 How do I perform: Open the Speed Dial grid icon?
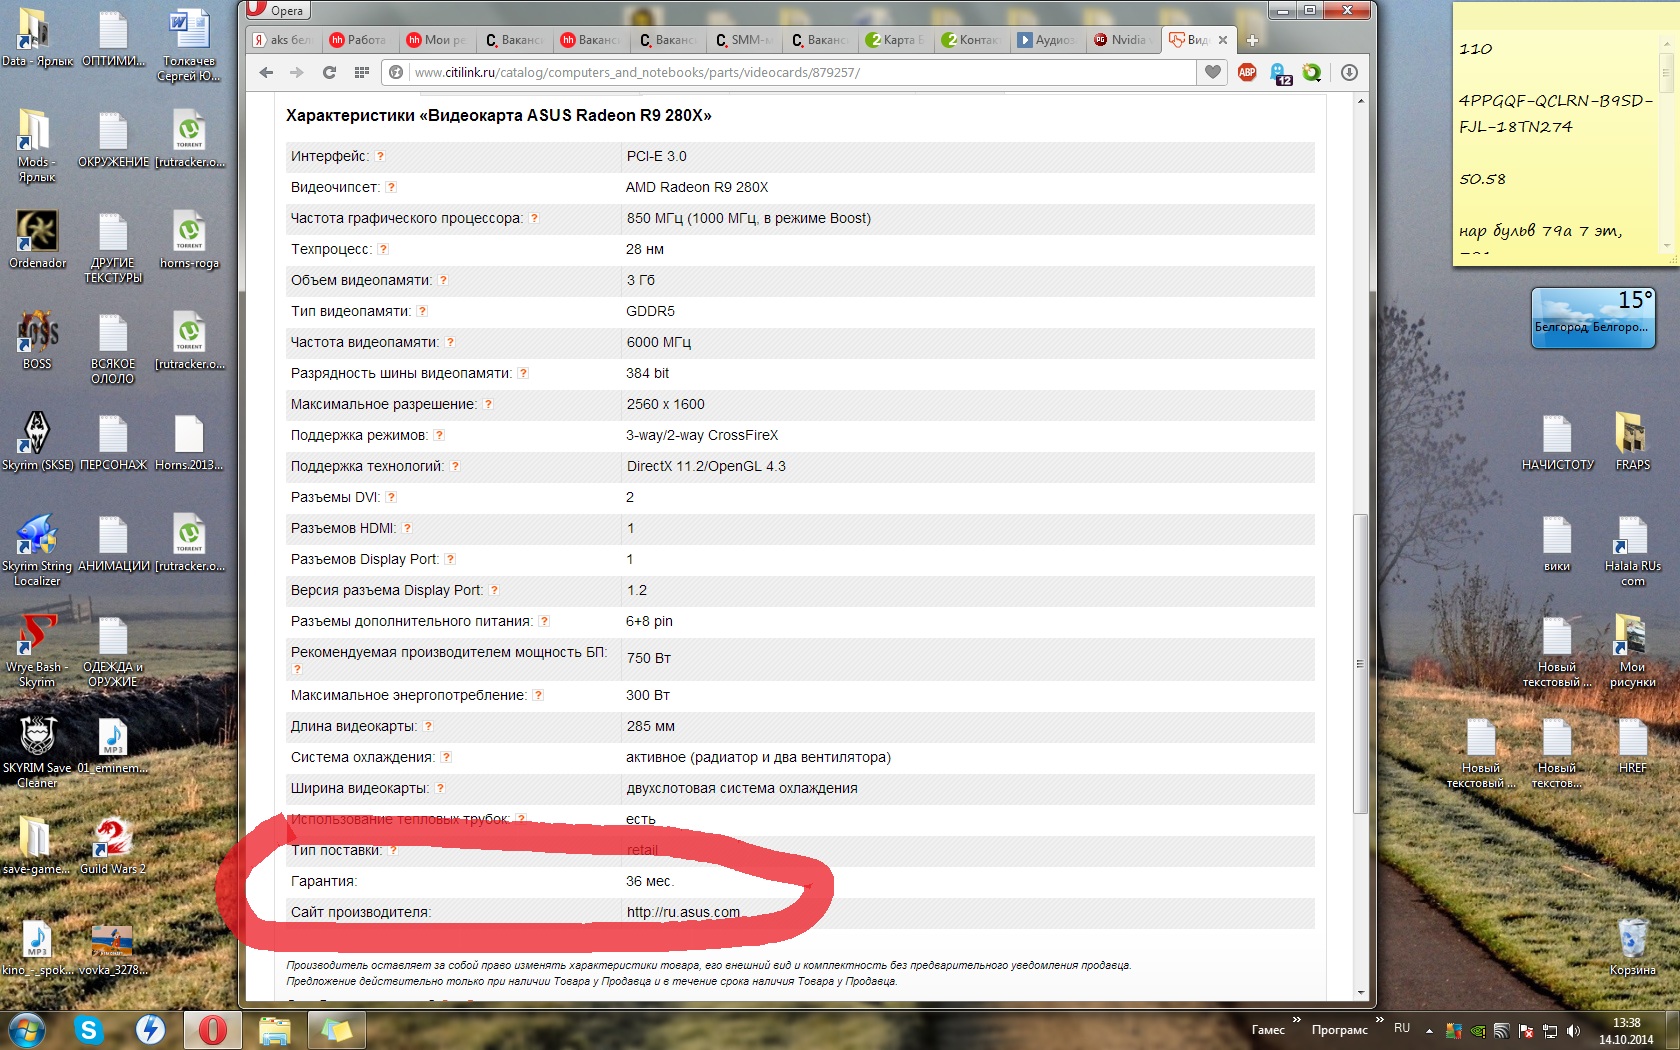(362, 72)
